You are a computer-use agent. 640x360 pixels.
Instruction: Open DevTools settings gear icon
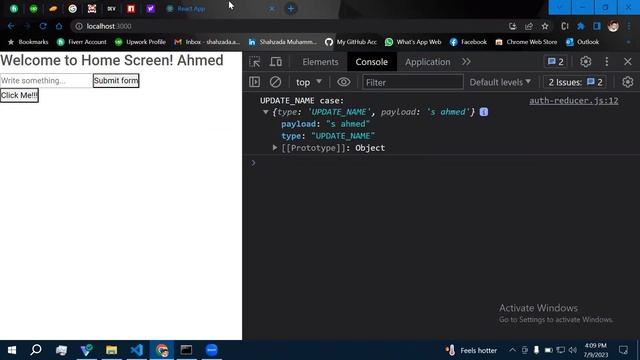[x=586, y=62]
